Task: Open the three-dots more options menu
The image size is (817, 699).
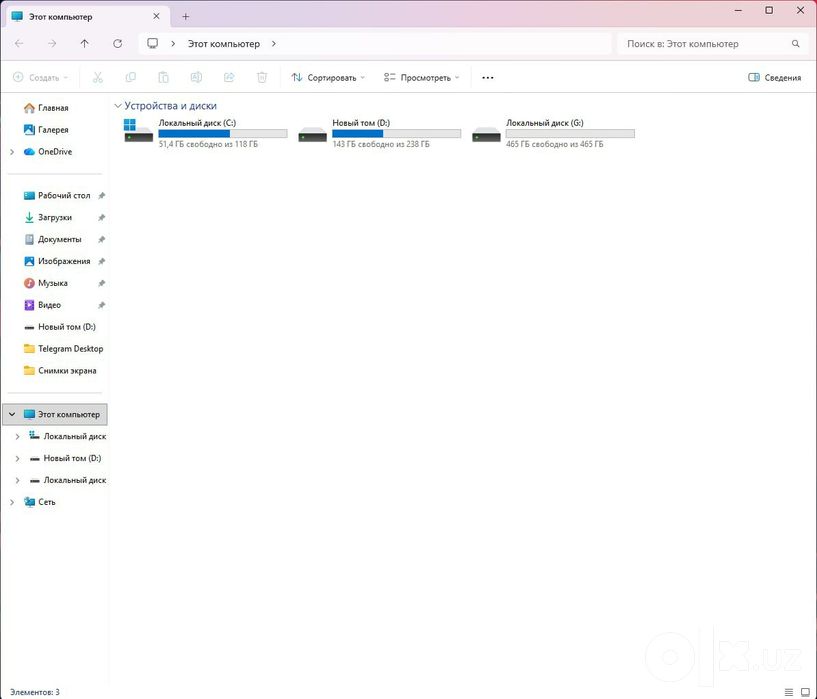Action: coord(488,78)
